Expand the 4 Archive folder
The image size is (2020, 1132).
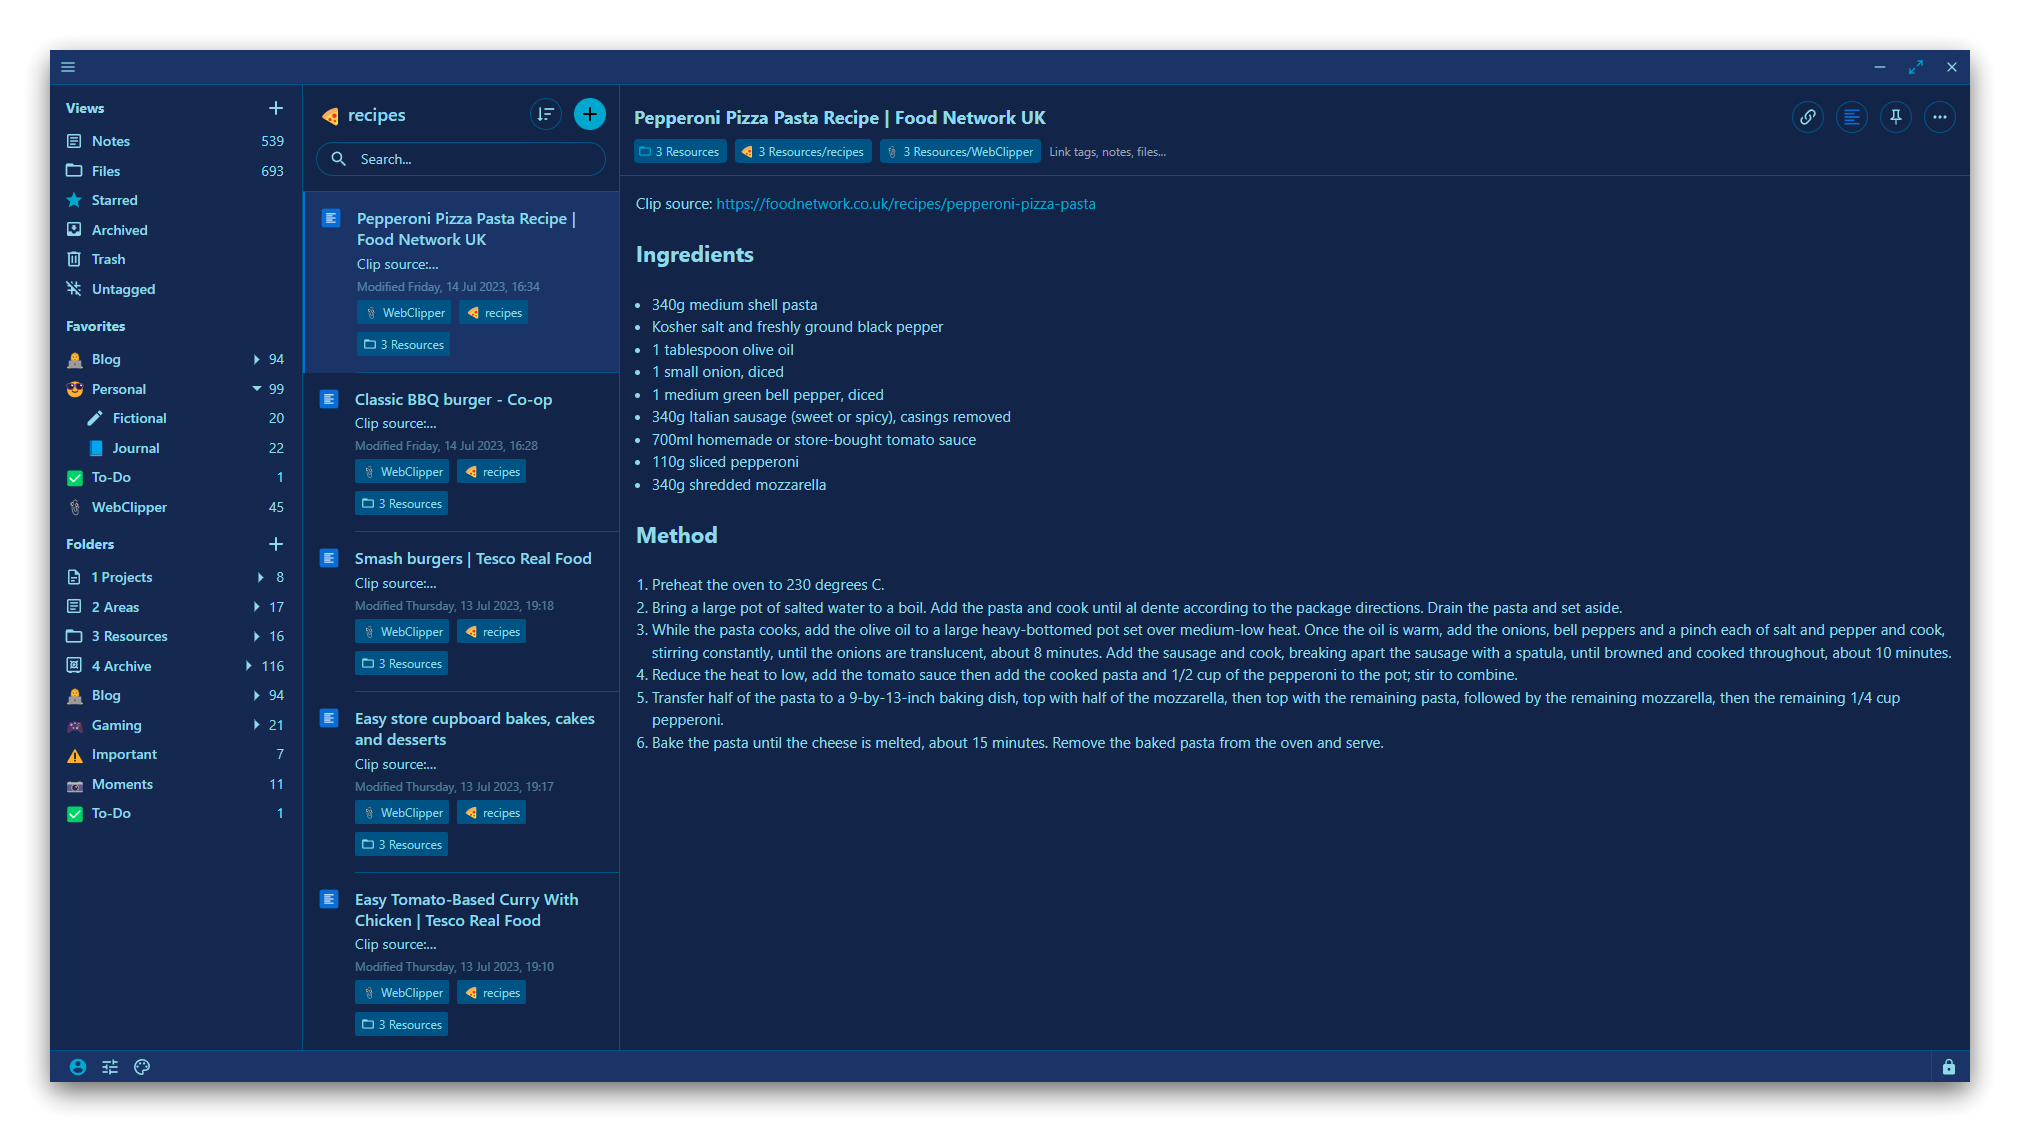click(x=248, y=666)
